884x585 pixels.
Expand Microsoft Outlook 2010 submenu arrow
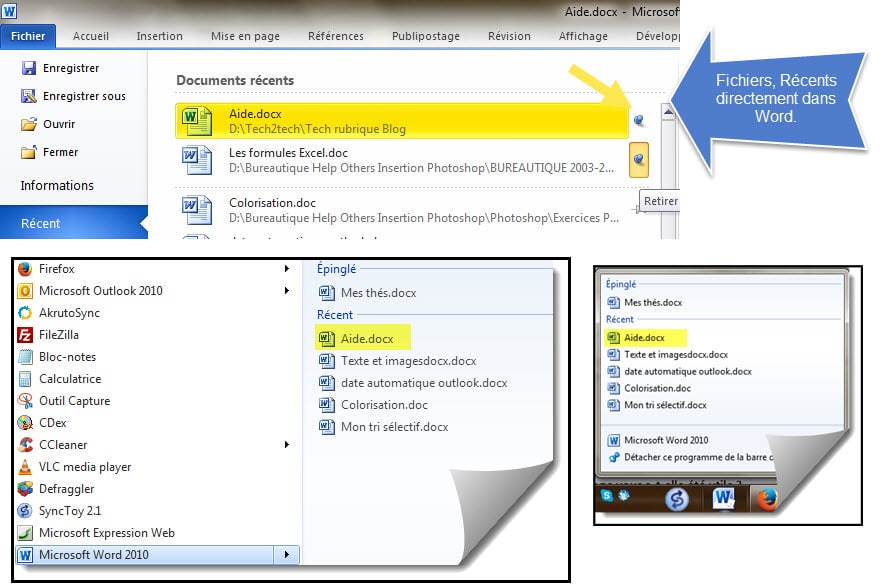point(286,291)
